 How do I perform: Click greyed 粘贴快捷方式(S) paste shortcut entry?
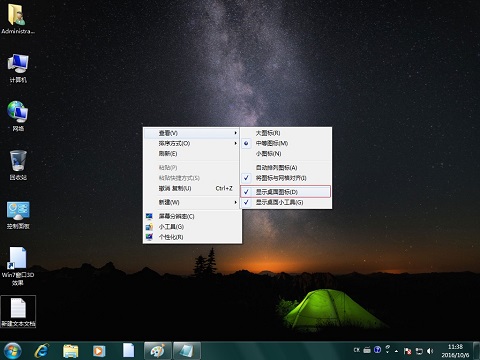click(x=192, y=178)
